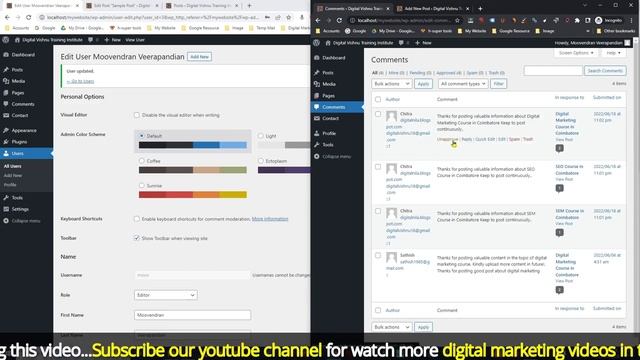Click First Name field containing Moovendran
The height and width of the screenshot is (360, 640).
coord(192,315)
